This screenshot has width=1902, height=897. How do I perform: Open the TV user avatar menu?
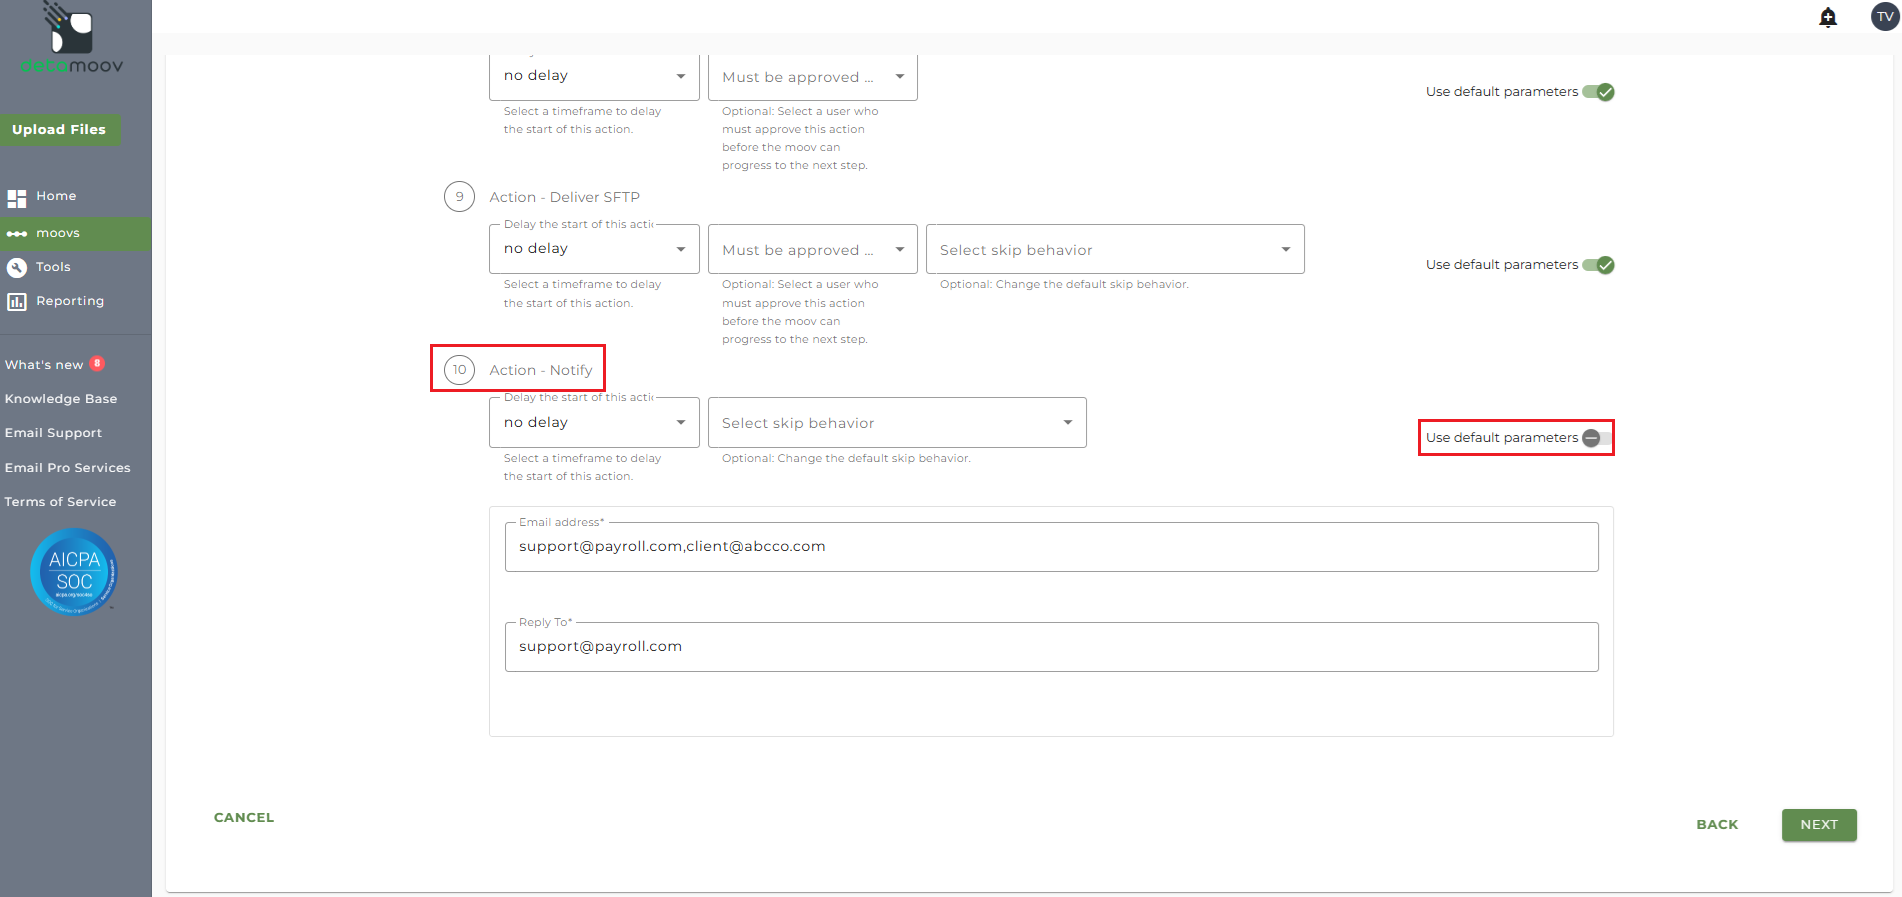(x=1885, y=17)
